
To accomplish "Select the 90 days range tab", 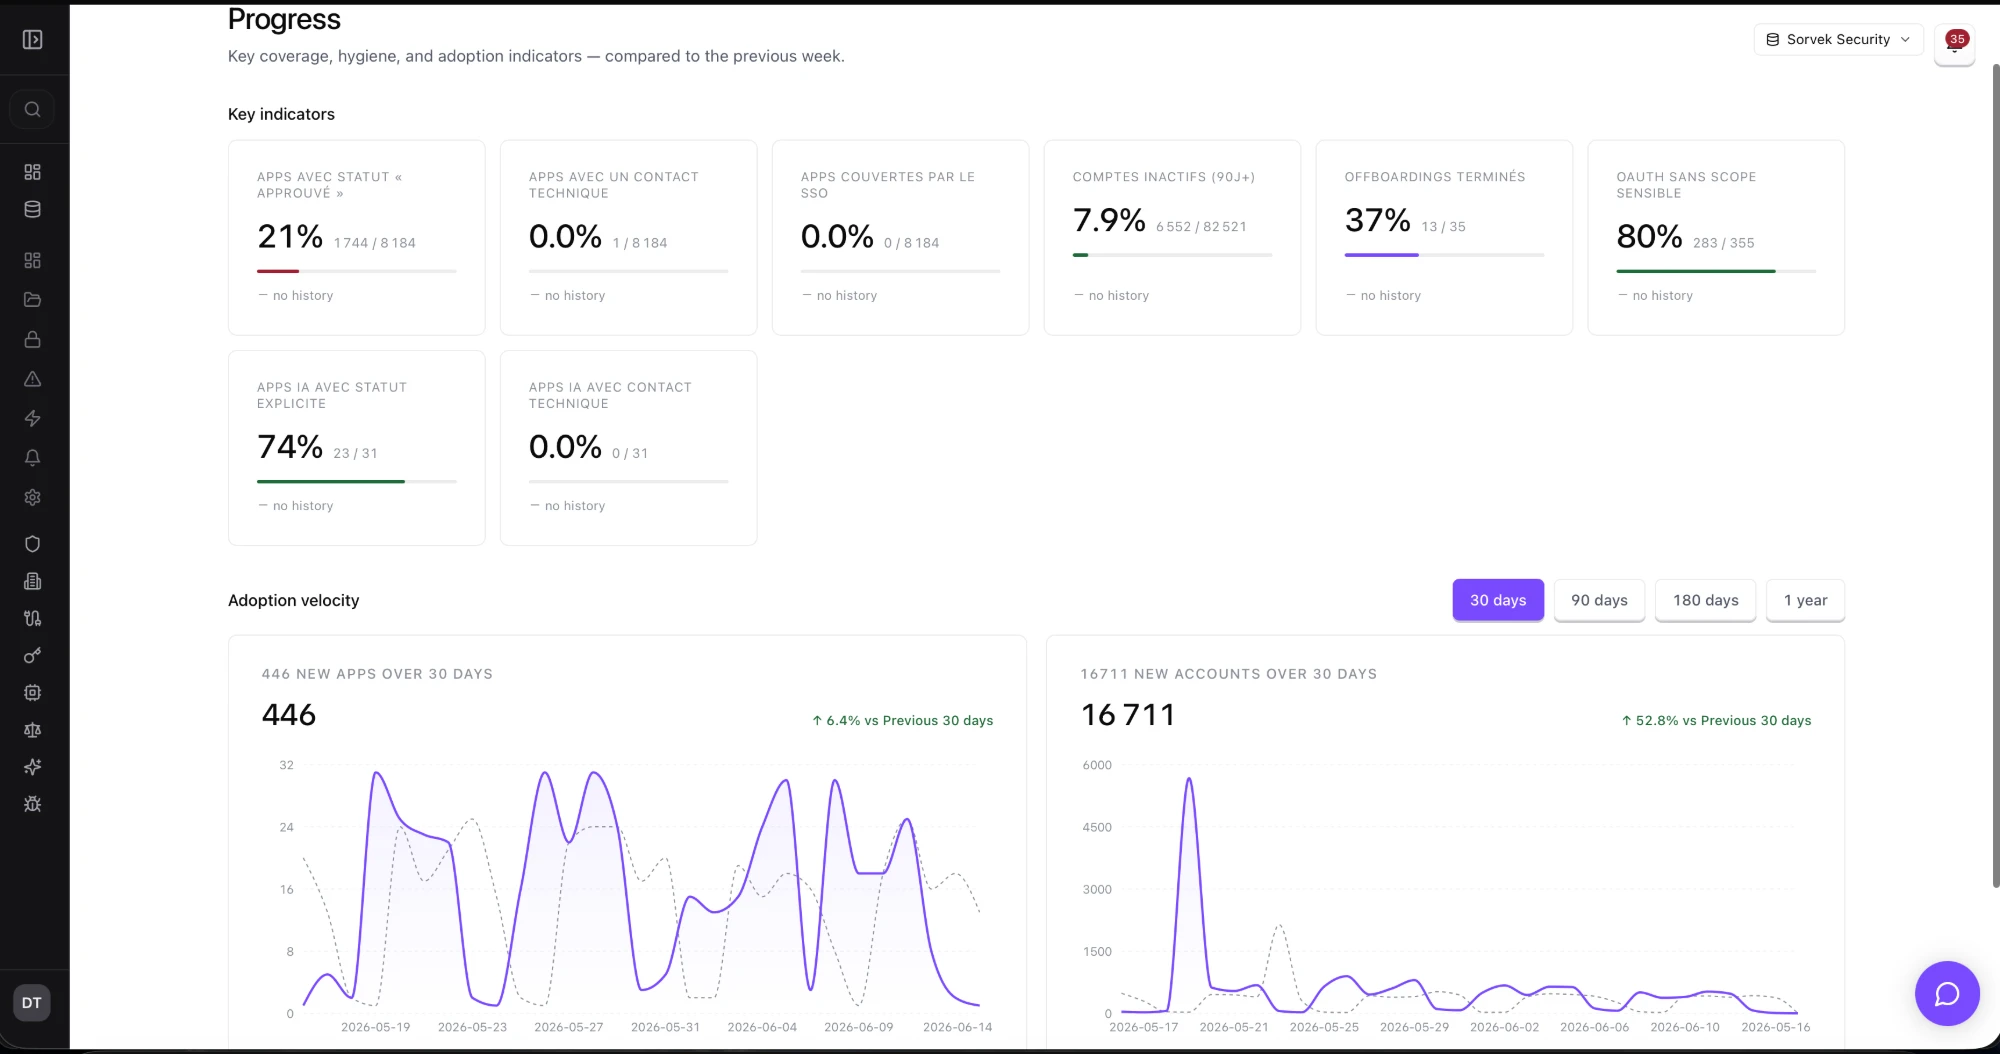I will point(1599,600).
